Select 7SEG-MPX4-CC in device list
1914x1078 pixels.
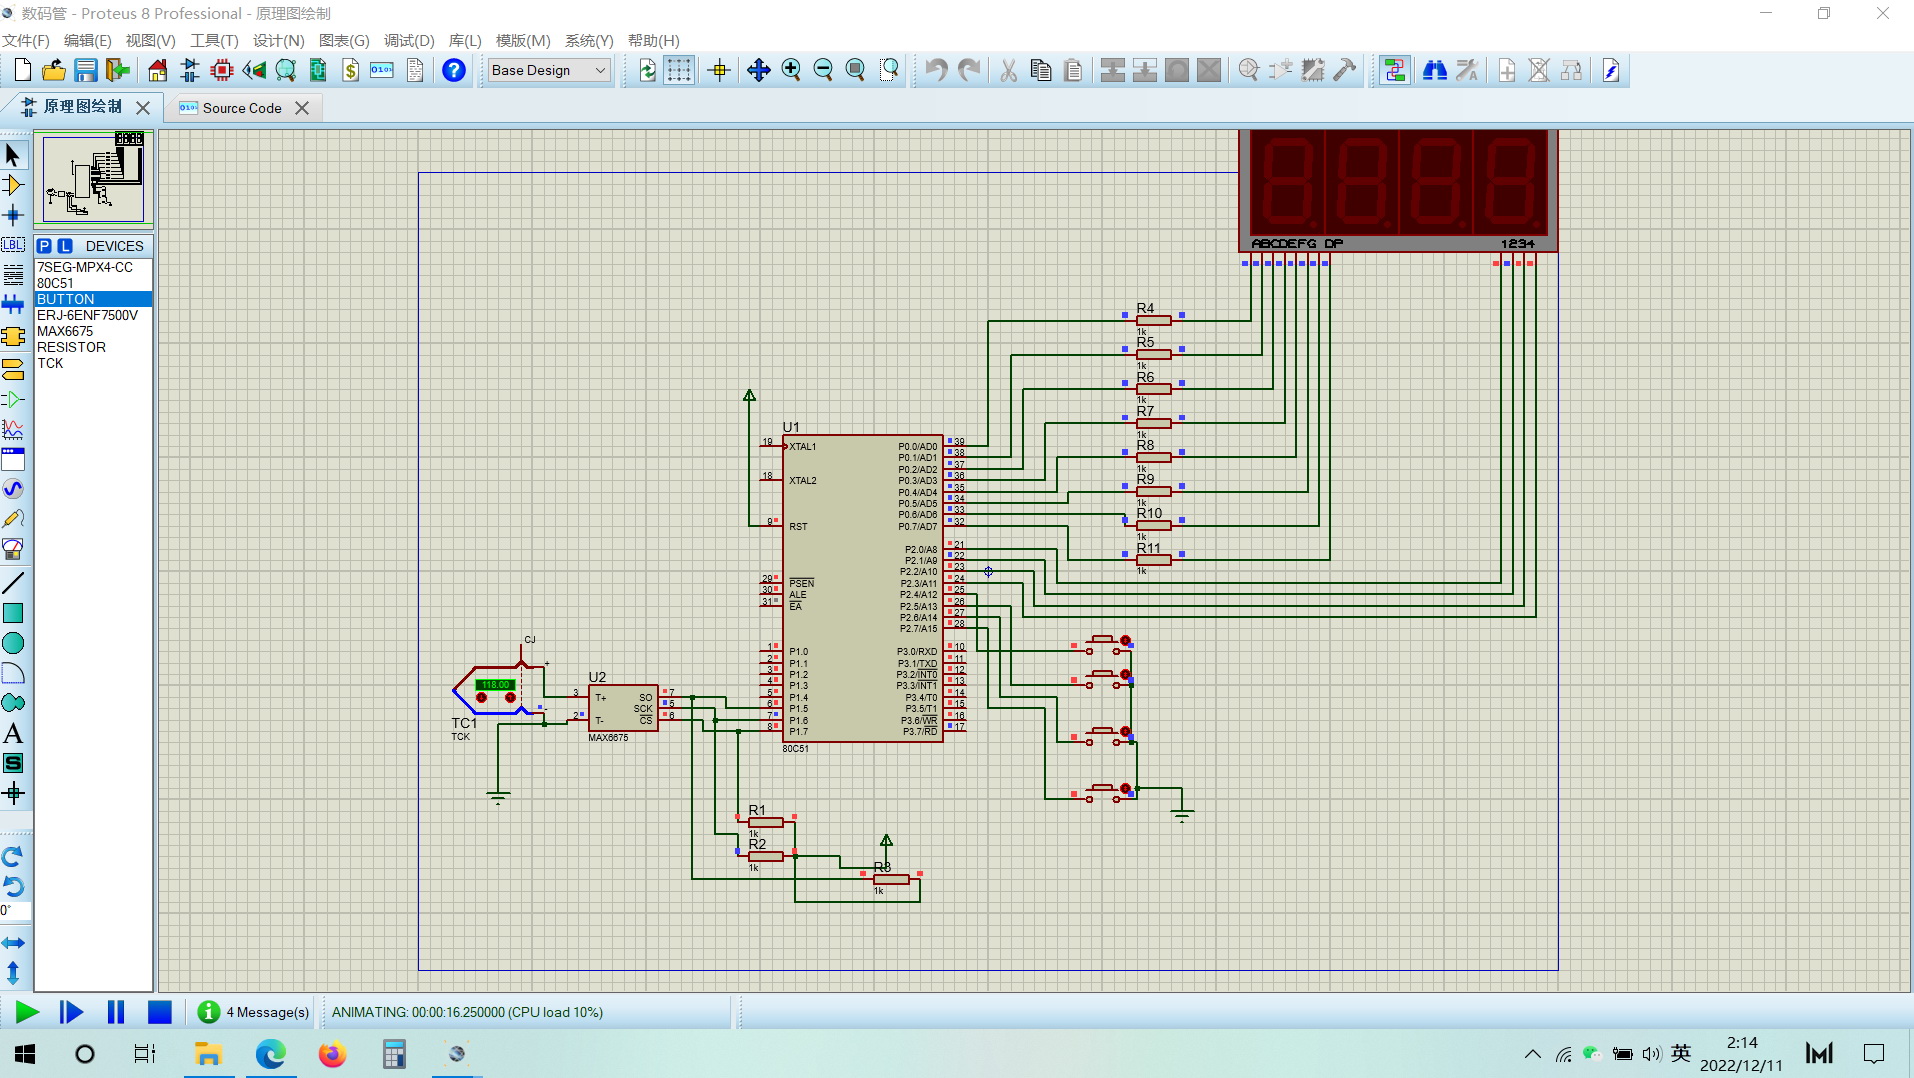tap(93, 267)
